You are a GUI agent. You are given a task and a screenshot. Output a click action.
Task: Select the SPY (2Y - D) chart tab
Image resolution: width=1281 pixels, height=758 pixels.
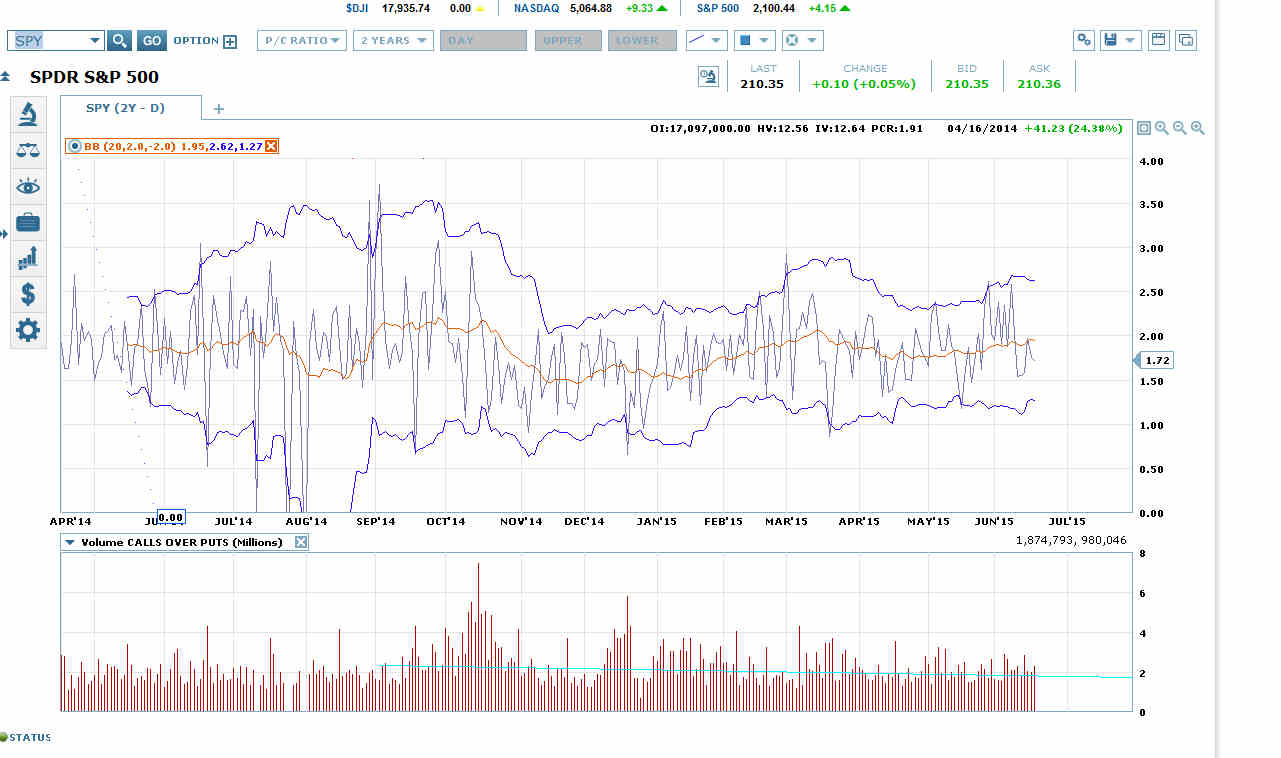tap(131, 108)
